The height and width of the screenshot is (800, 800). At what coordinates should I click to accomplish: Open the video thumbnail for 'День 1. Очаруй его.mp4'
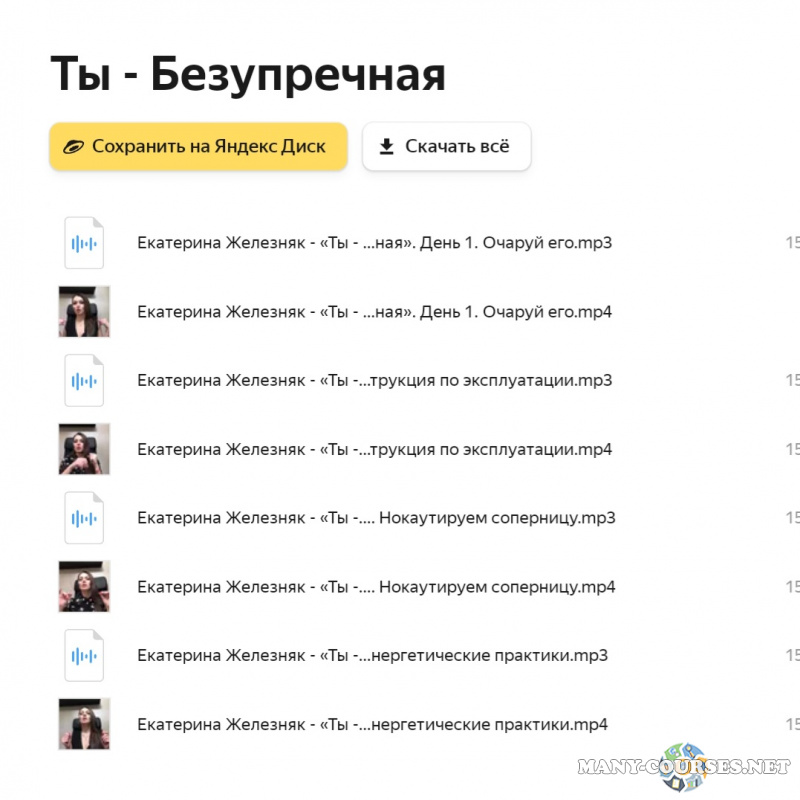(x=84, y=311)
